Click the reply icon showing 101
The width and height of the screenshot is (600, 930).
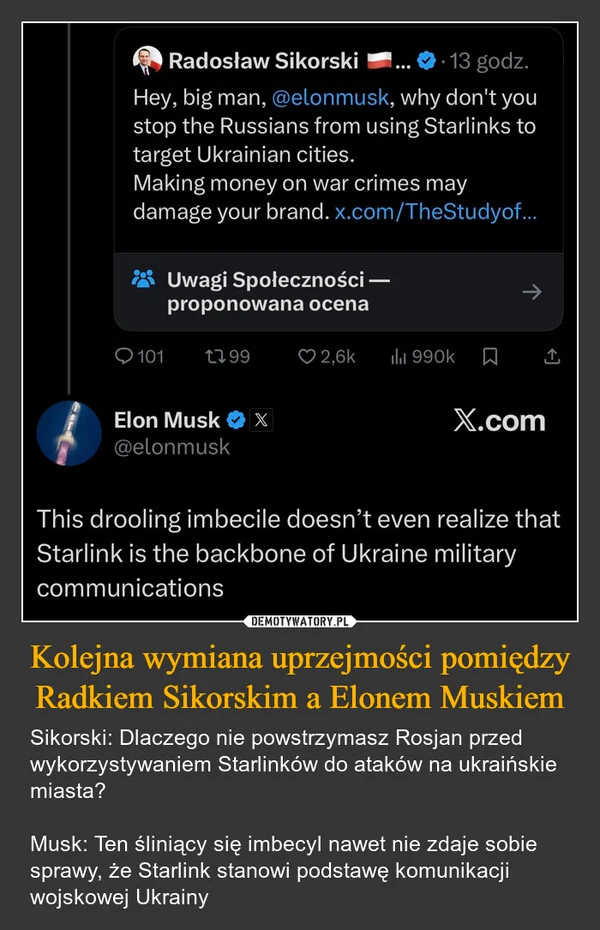tap(124, 355)
